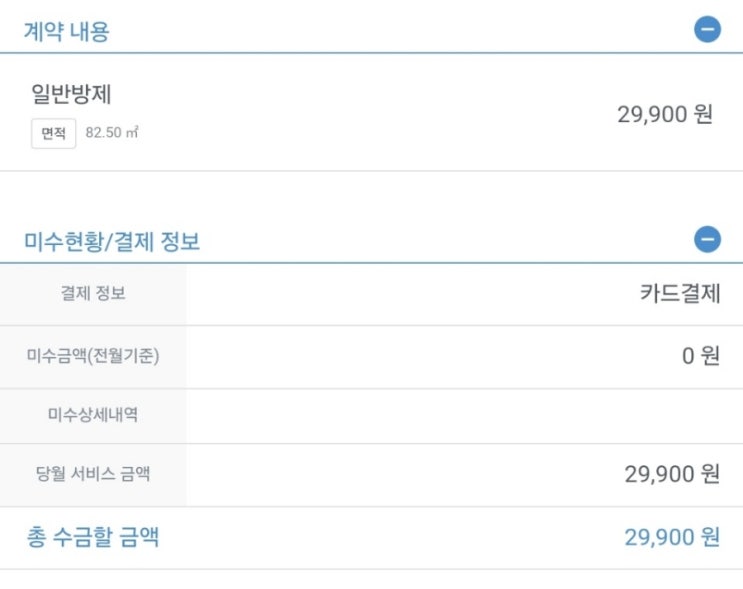Click the 계약 내용 section title
Screen dimensions: 743x589
click(x=66, y=32)
